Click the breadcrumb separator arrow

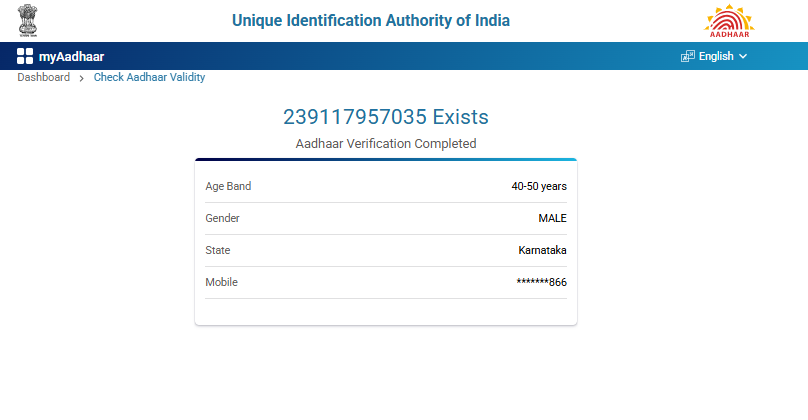click(81, 78)
